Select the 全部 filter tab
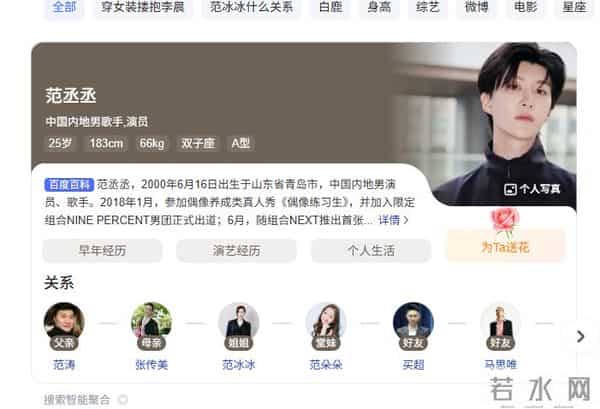This screenshot has width=600, height=409. click(64, 8)
